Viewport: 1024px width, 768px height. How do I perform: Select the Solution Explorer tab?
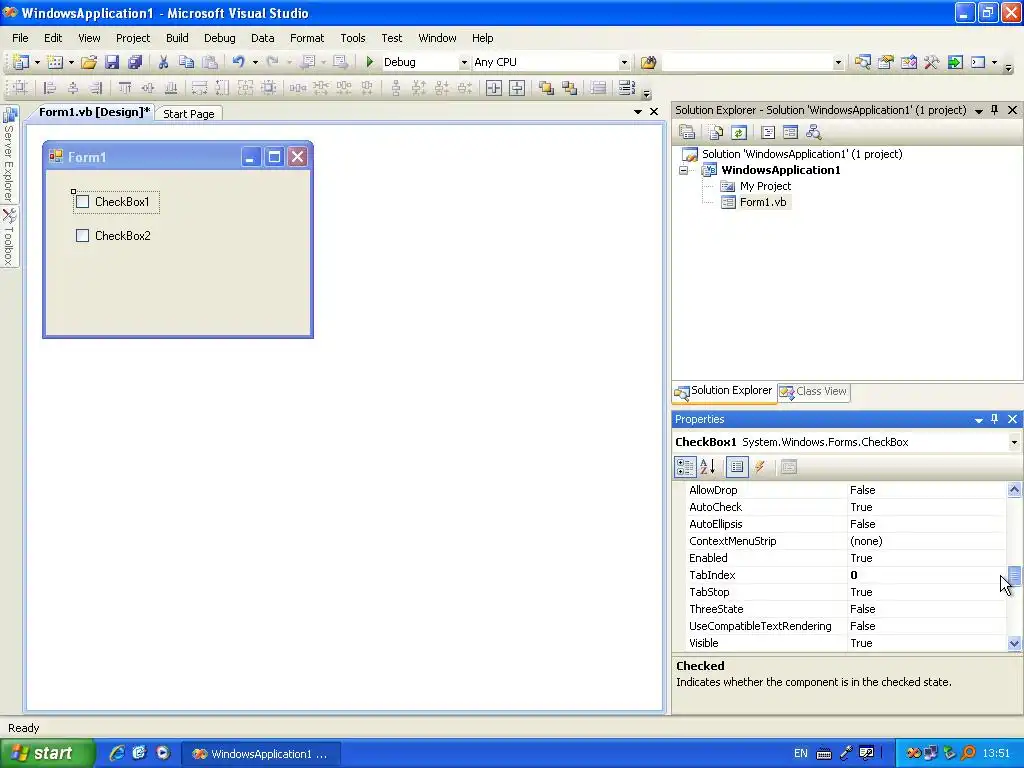click(x=724, y=391)
